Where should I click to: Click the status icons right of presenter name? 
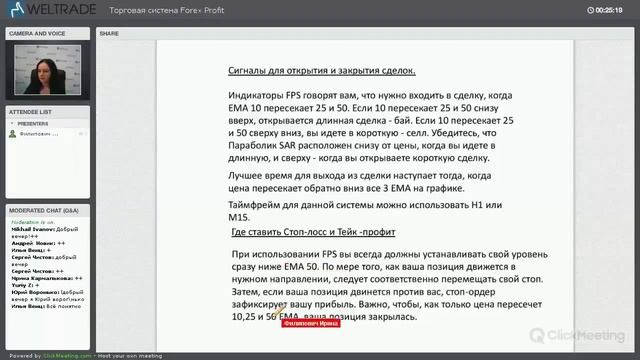coord(82,133)
